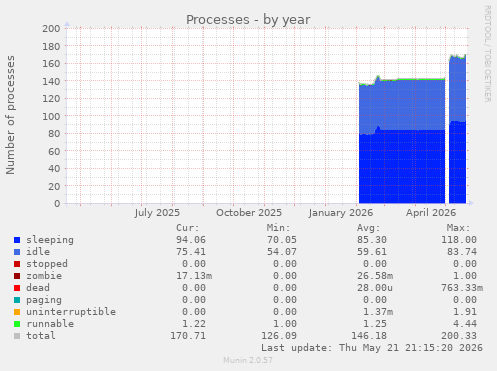497x371 pixels.
Task: Click the total legend color swatch
Action: click(17, 336)
